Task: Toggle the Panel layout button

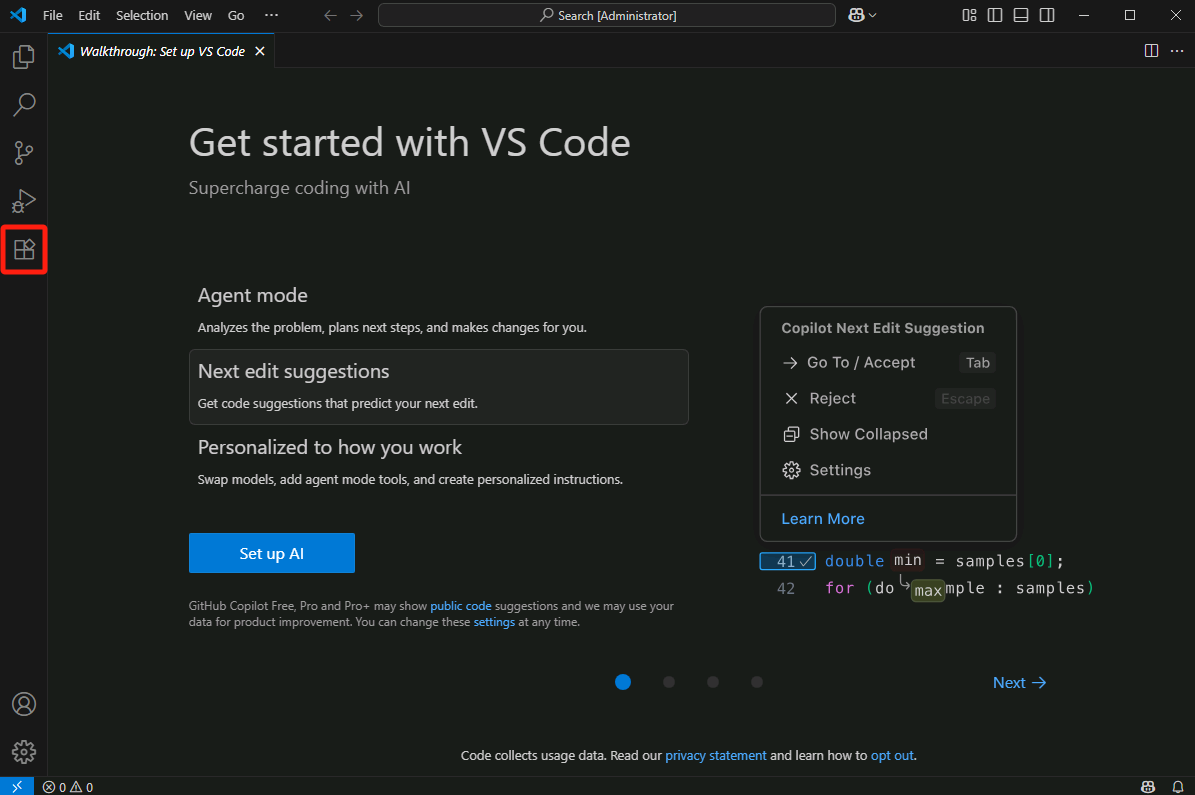Action: click(x=1020, y=15)
